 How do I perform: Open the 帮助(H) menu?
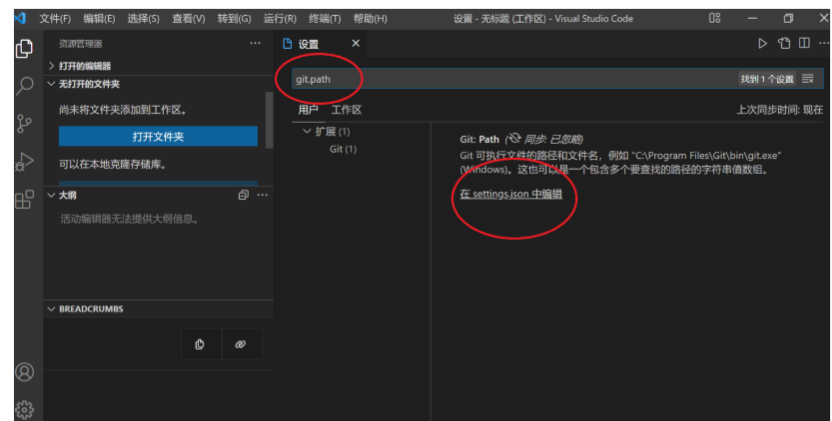point(370,19)
